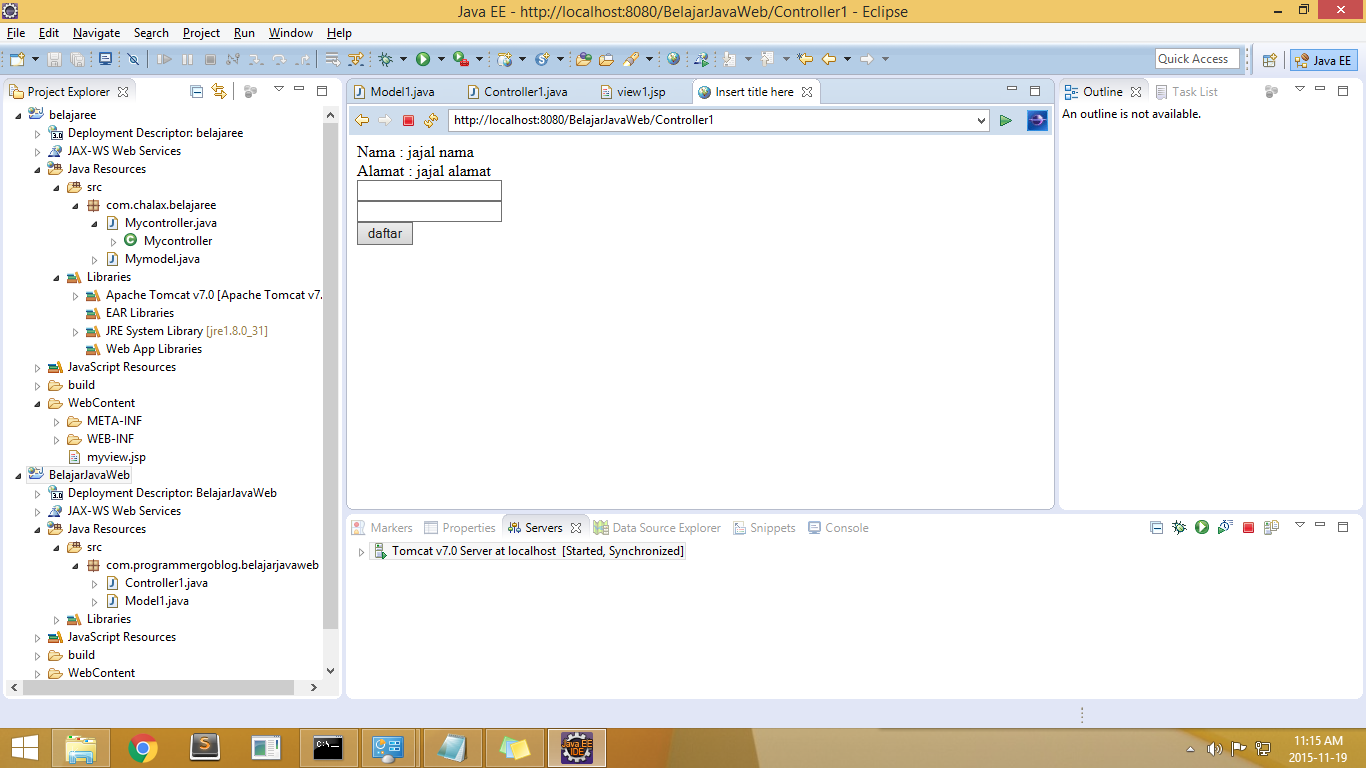This screenshot has height=768, width=1366.
Task: Click the Open Type folder icon
Action: coord(585,60)
